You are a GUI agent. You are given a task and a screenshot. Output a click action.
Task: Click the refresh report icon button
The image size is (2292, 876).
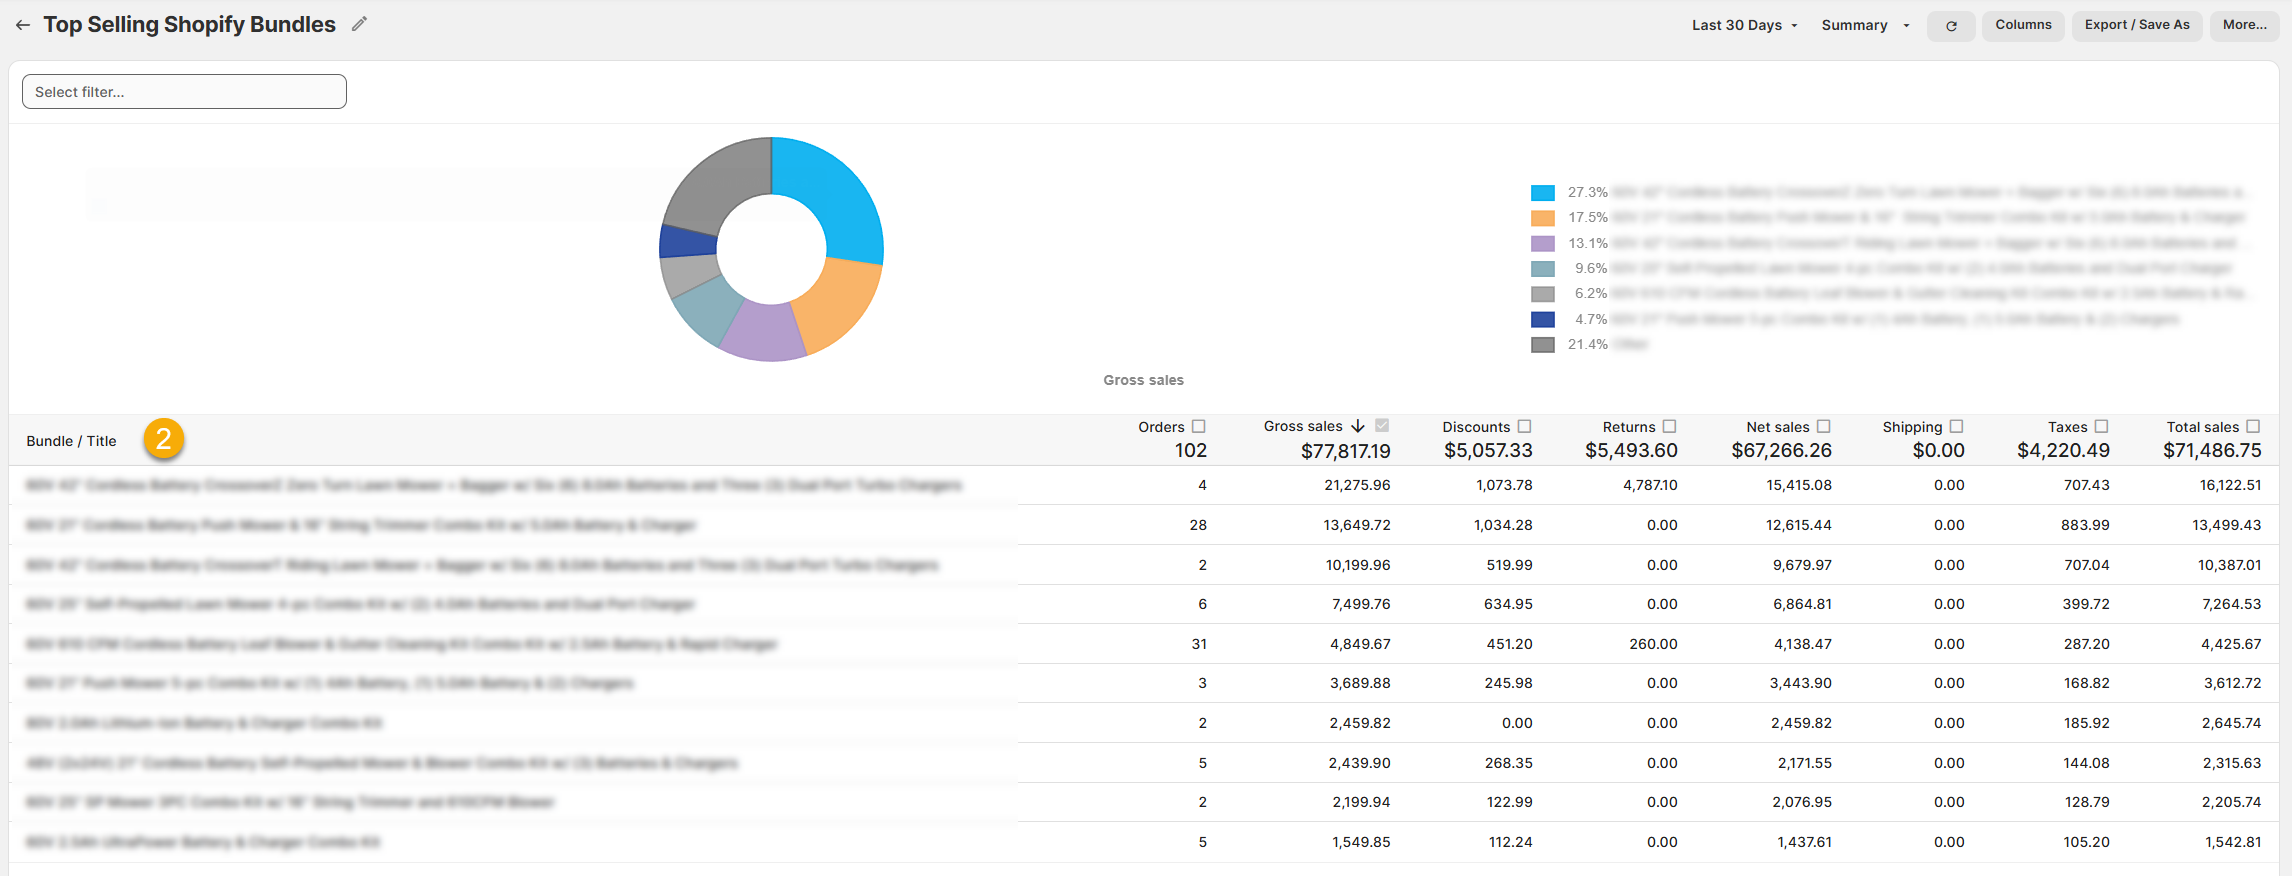pos(1950,26)
